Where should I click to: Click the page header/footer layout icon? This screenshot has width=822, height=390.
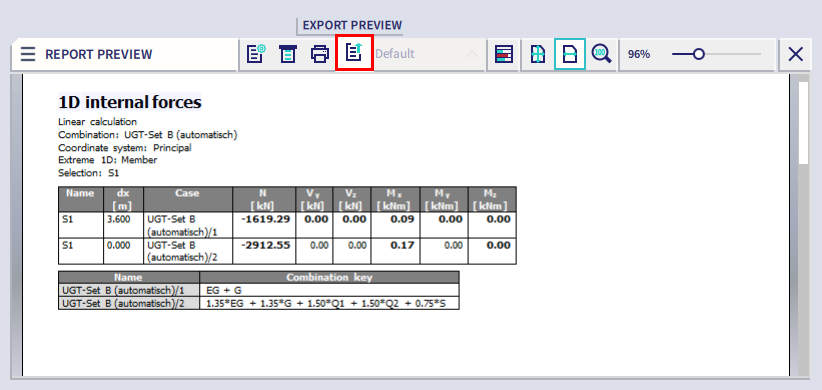point(287,54)
